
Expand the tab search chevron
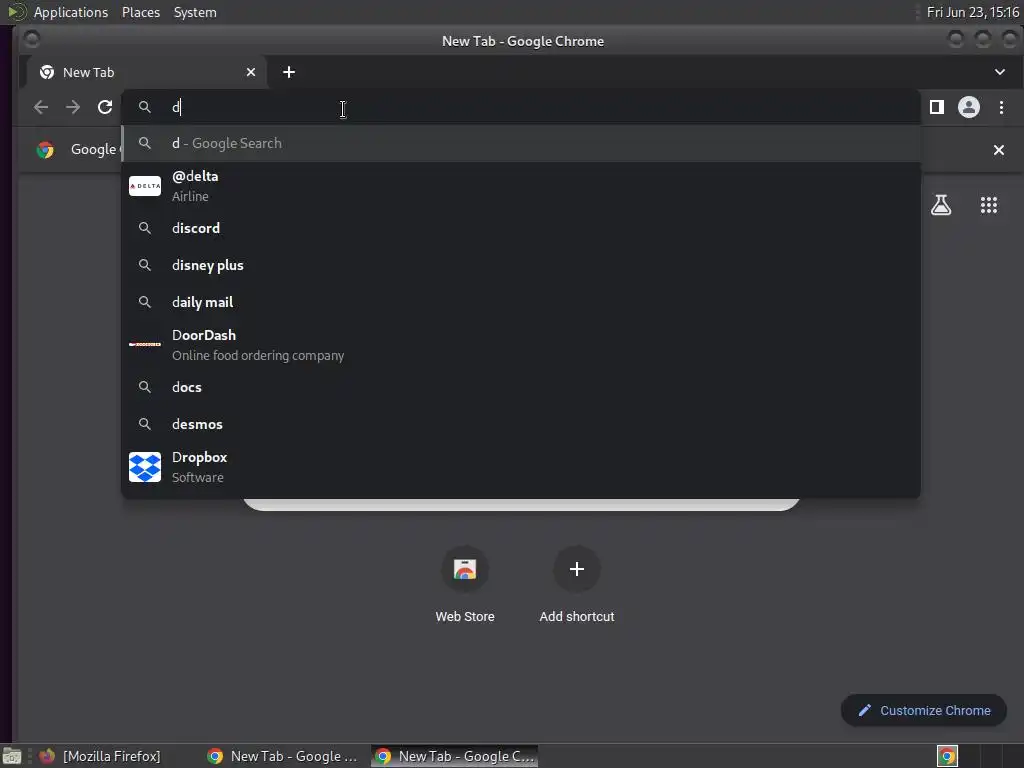pos(999,72)
